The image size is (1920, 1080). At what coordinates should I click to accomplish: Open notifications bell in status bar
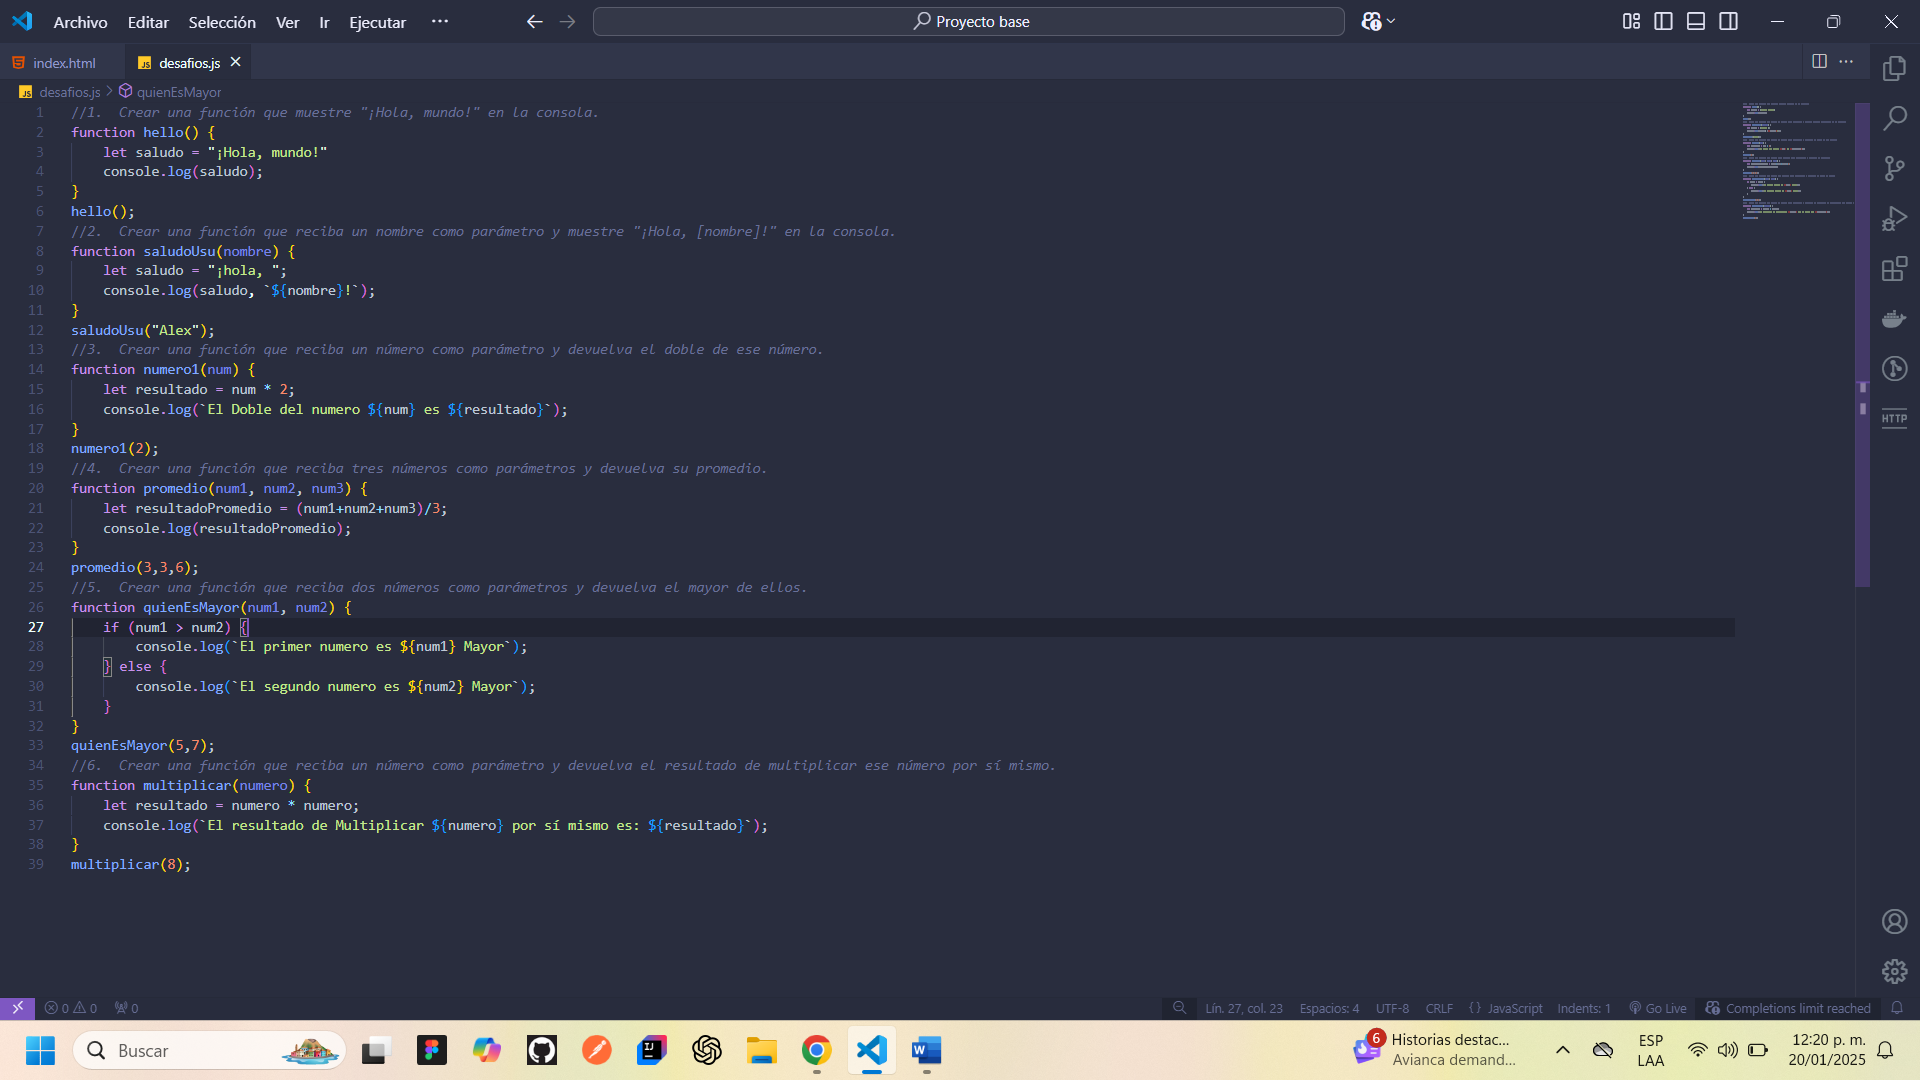[x=1897, y=1008]
